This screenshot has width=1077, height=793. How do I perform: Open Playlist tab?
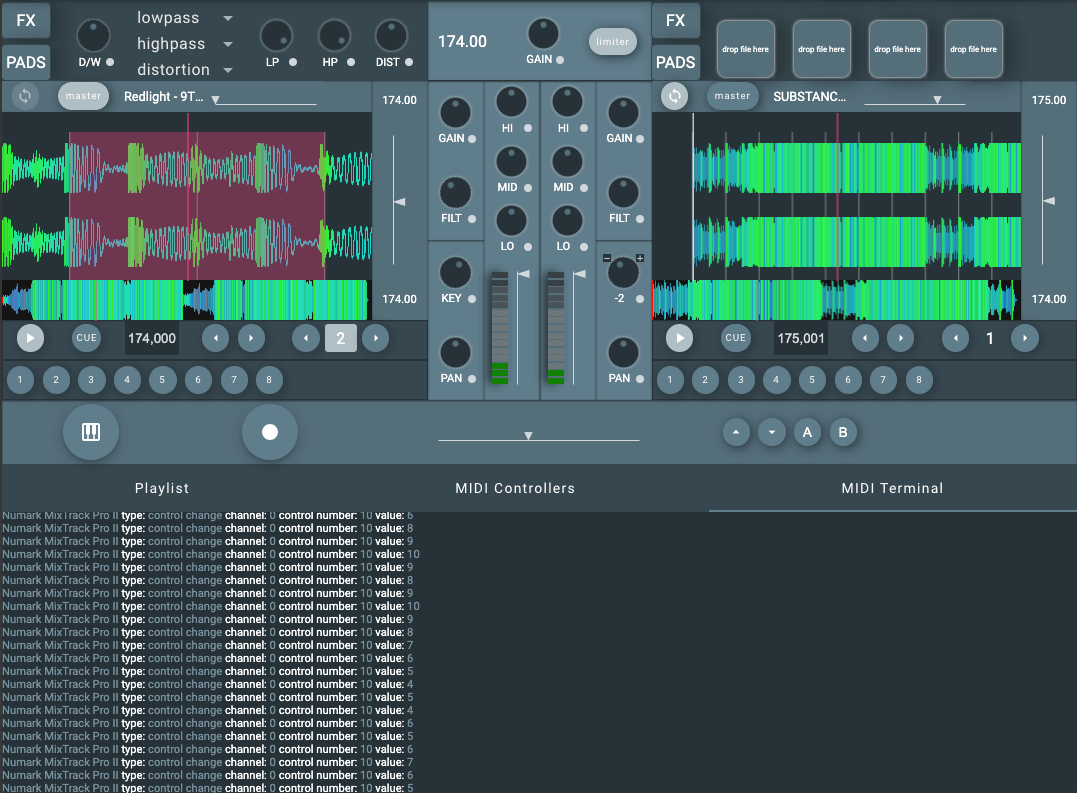click(x=162, y=488)
